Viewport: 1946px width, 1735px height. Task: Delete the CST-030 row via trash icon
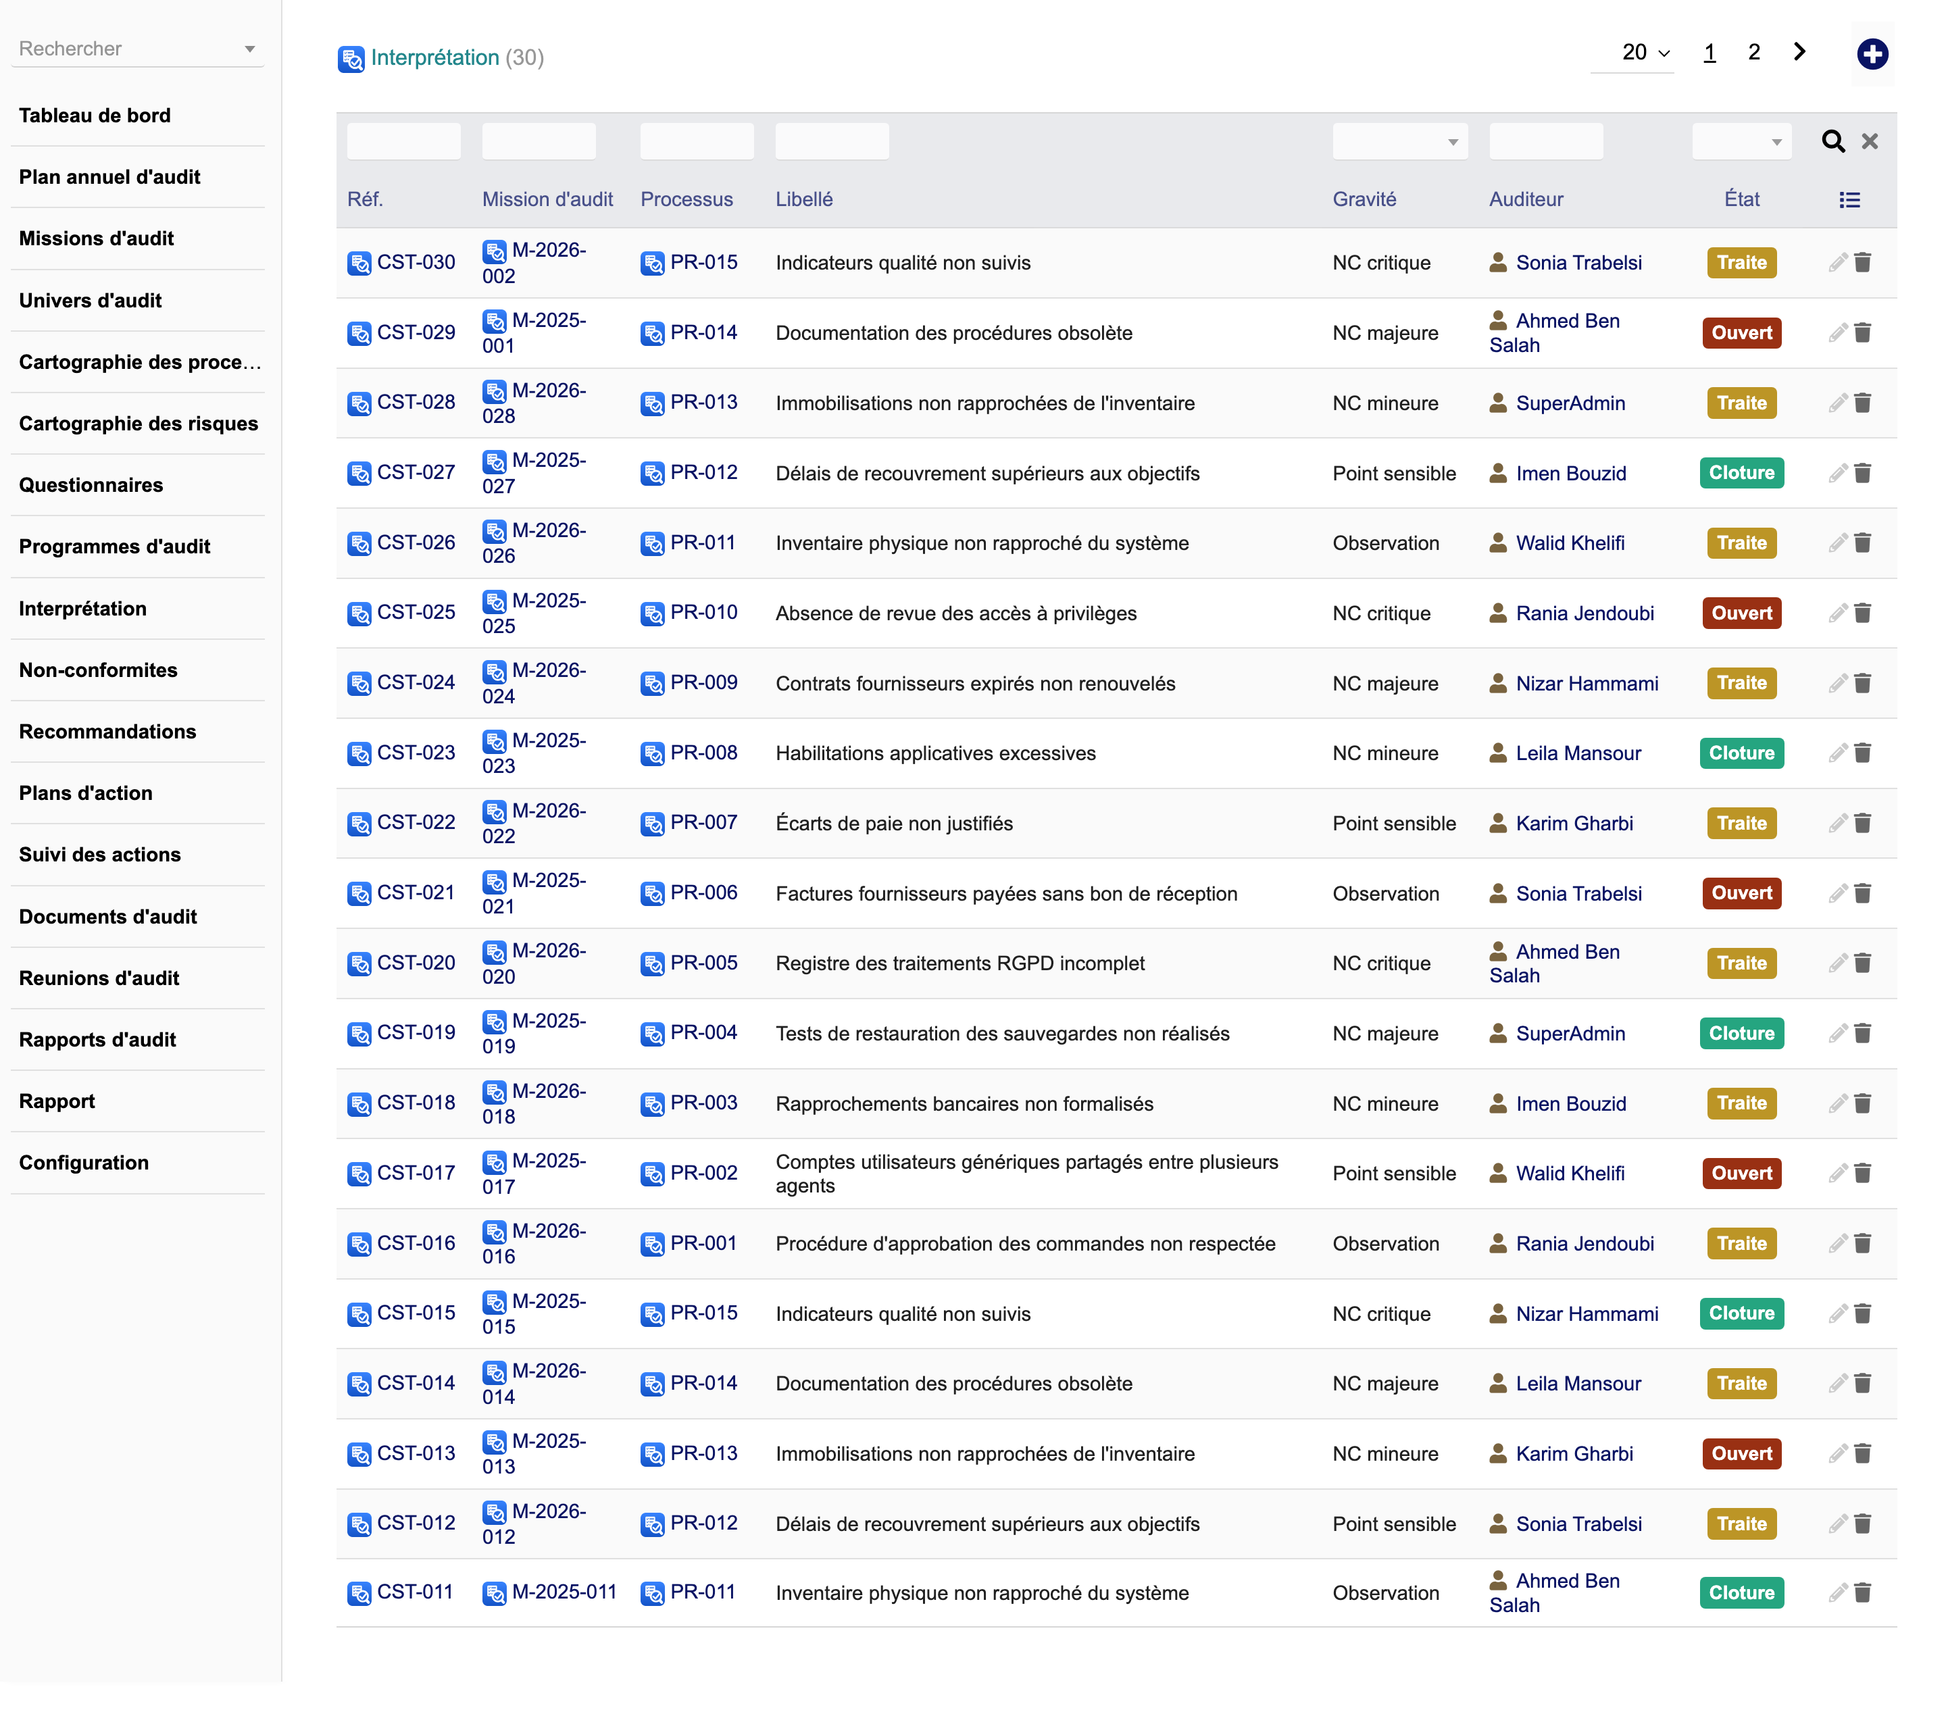coord(1862,263)
